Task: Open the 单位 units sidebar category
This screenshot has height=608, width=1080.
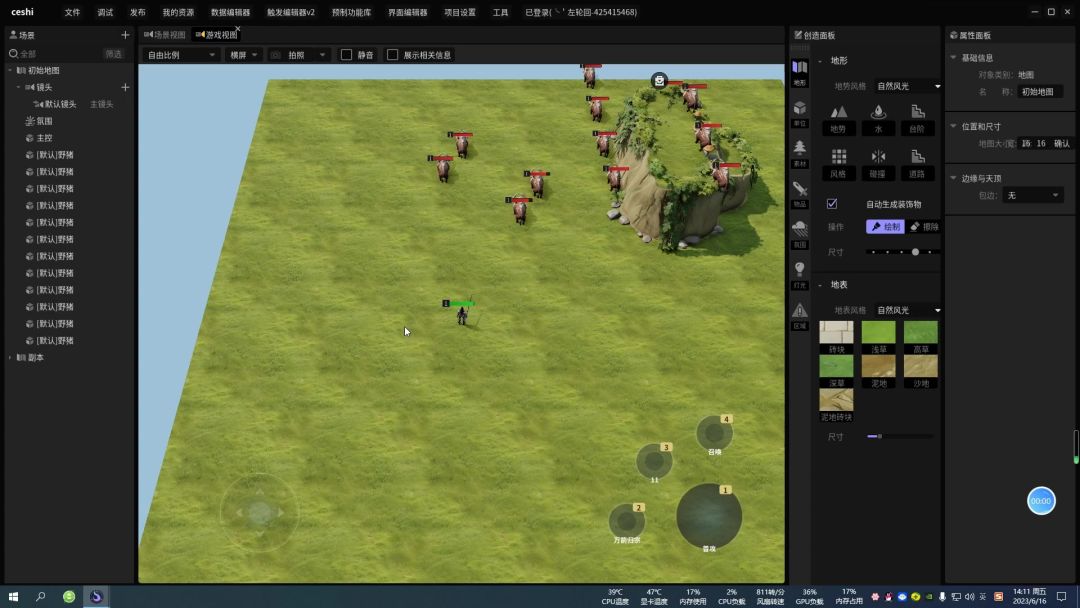Action: point(800,114)
